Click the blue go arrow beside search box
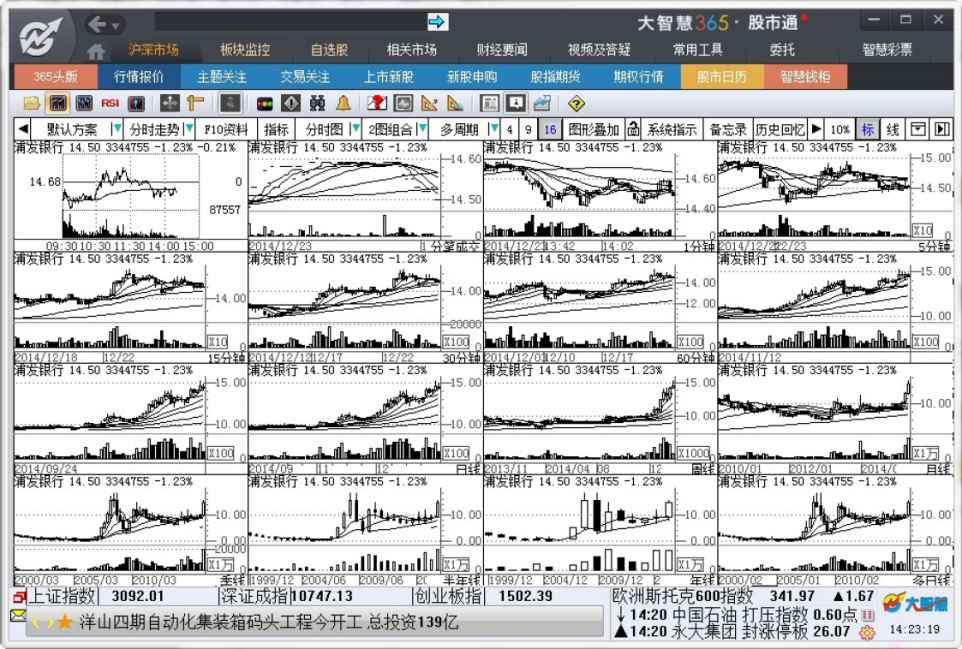This screenshot has height=649, width=962. click(437, 22)
